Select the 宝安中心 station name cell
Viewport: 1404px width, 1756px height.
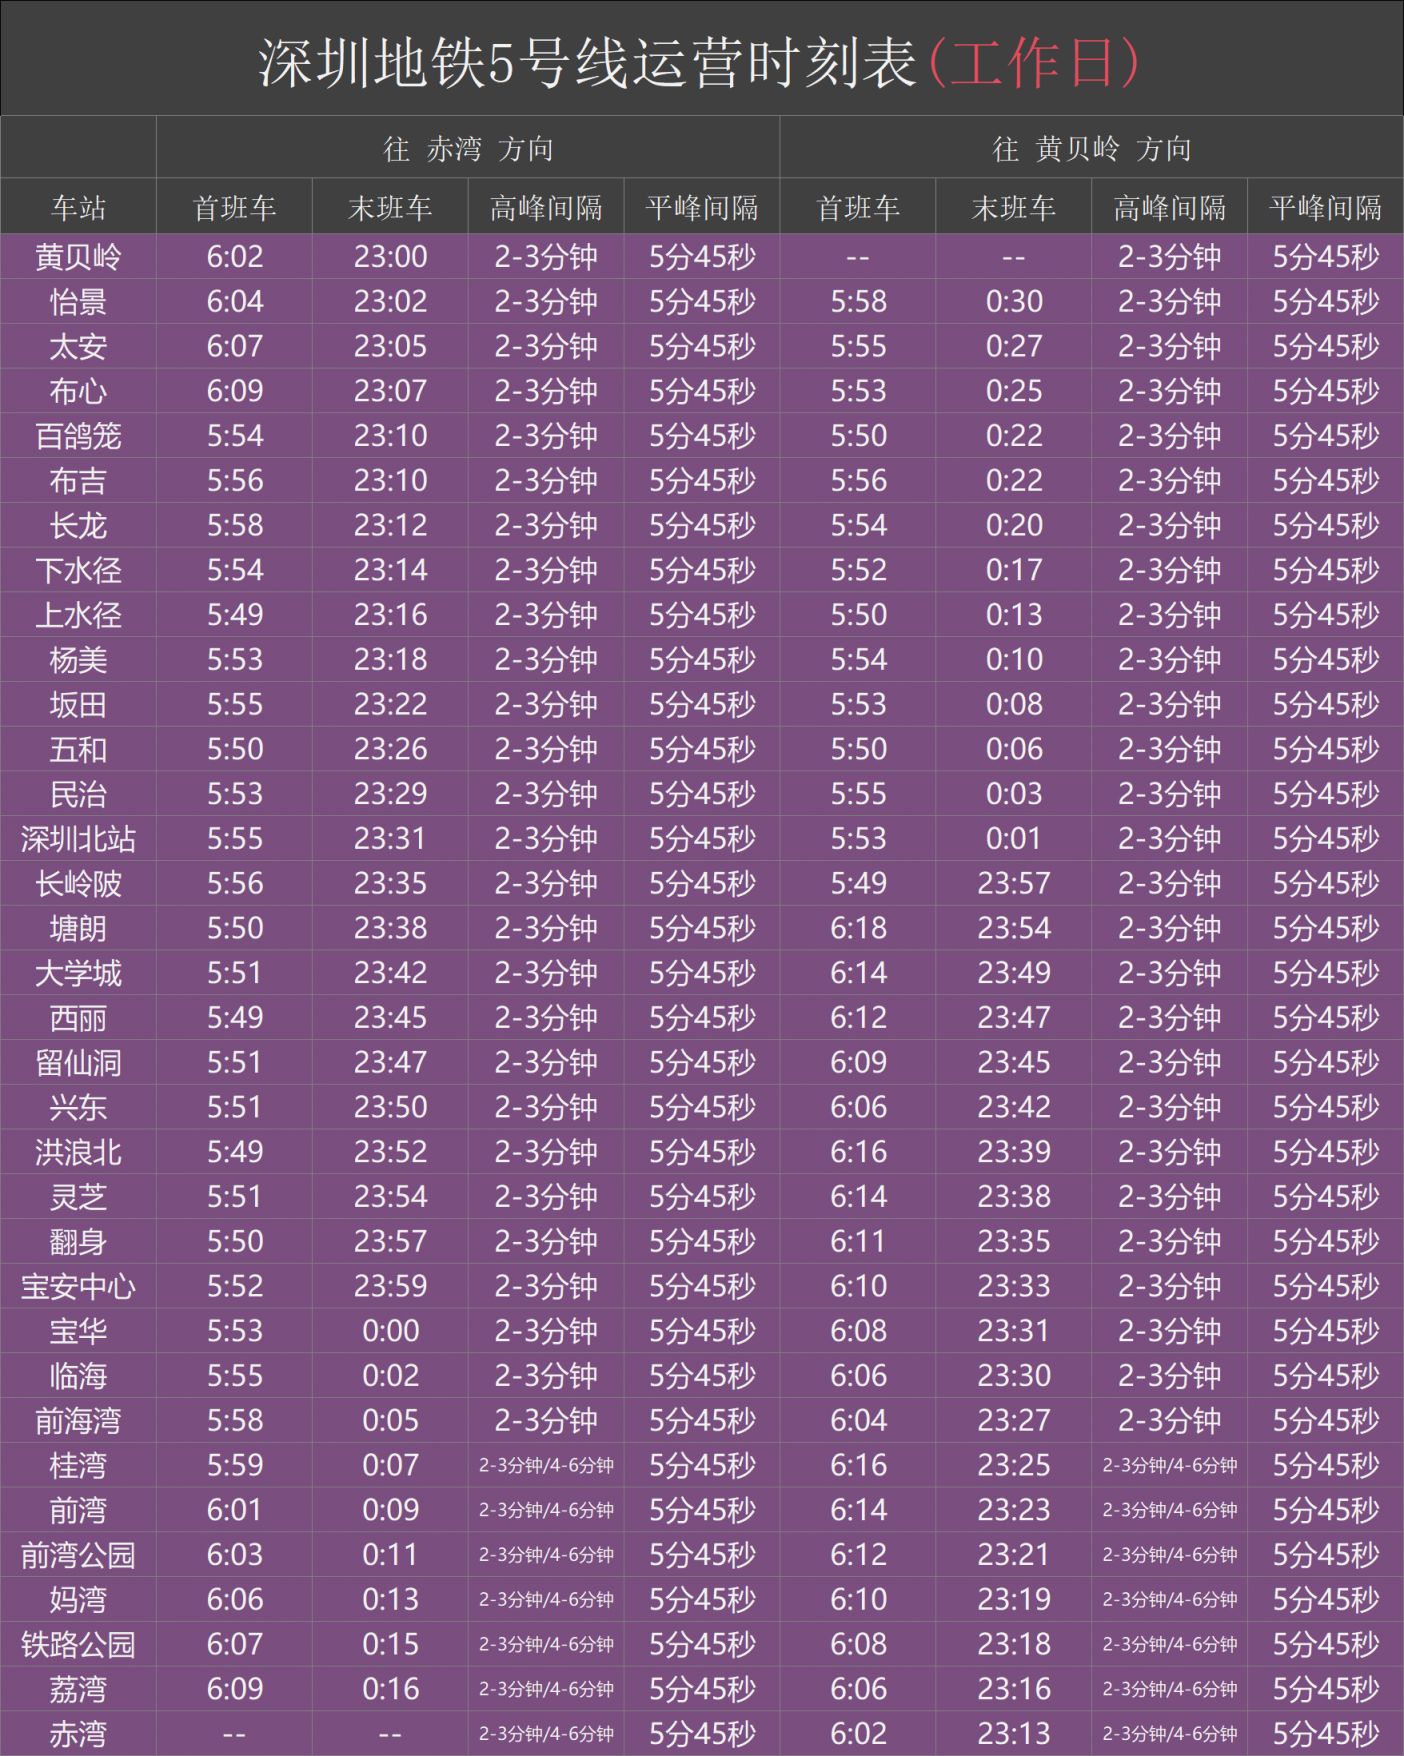coord(78,1286)
